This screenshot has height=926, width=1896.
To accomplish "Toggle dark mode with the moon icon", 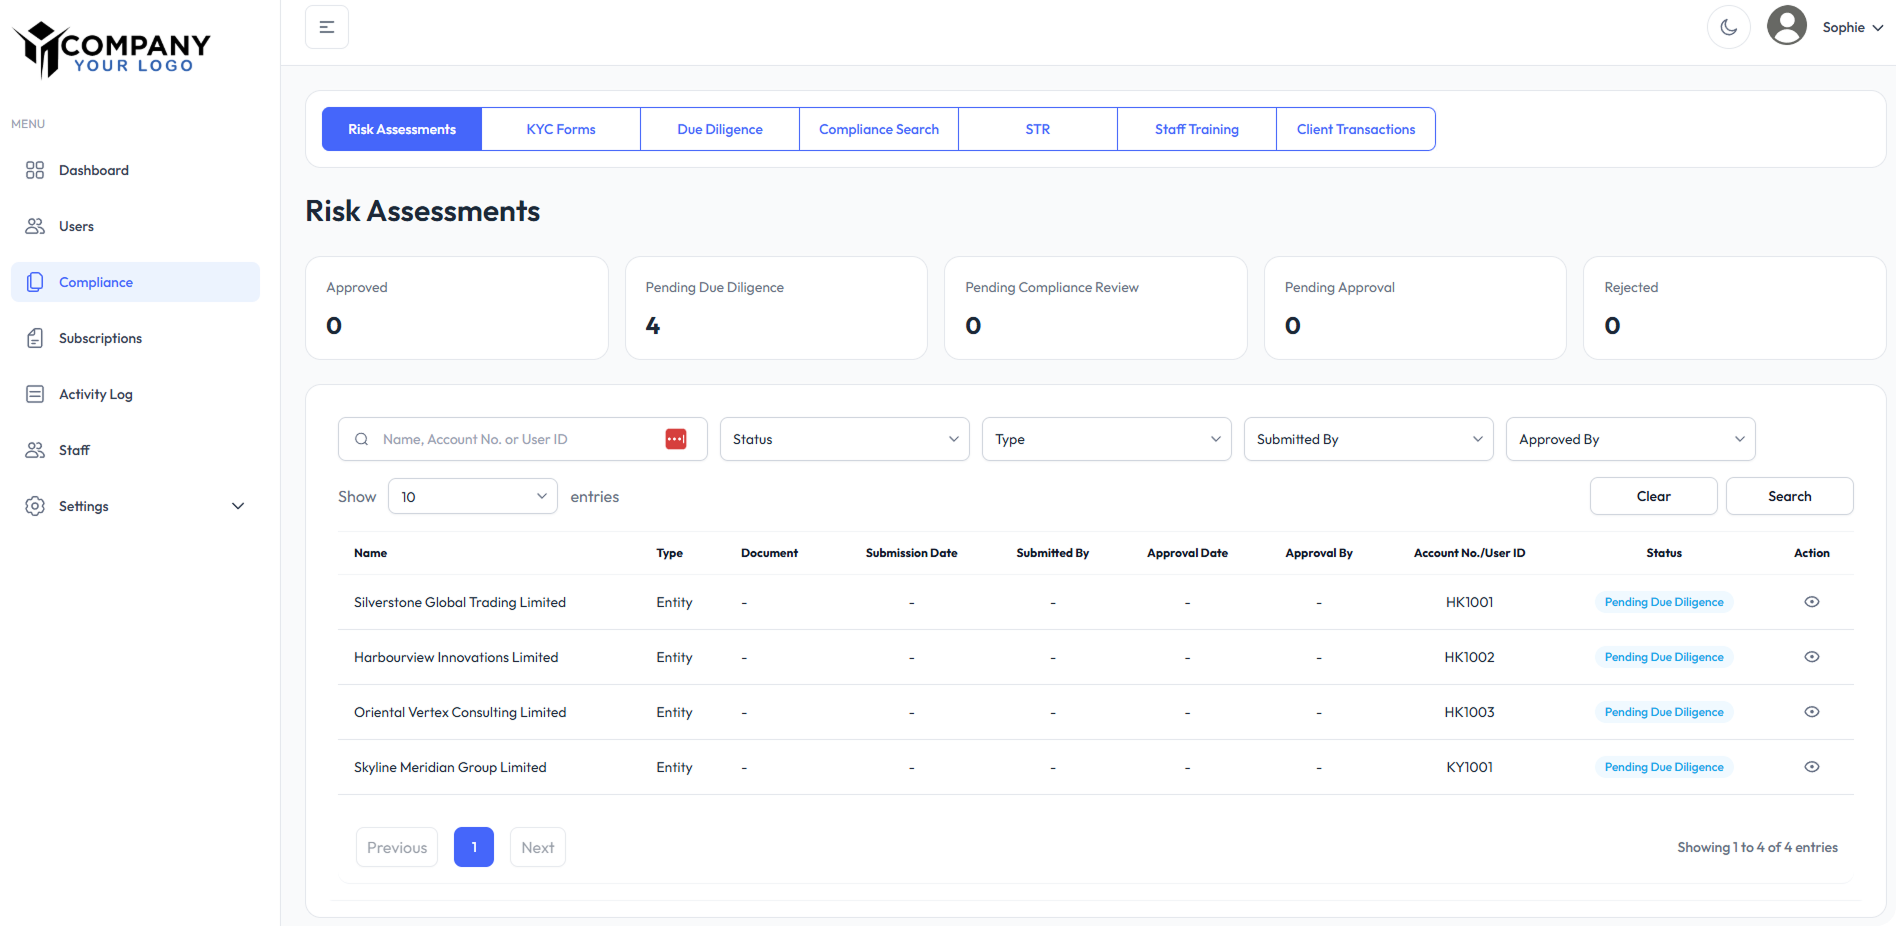I will point(1729,27).
